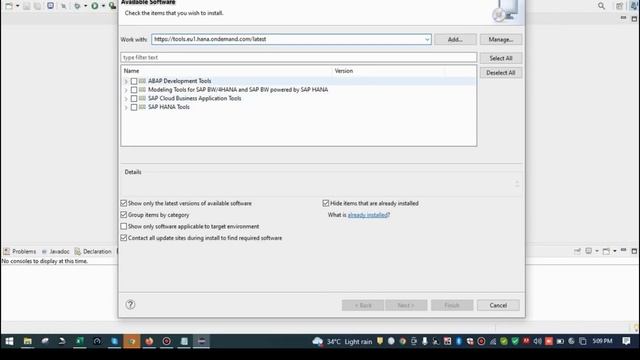The image size is (640, 360).
Task: Toggle Contact all update sites checkbox
Action: (124, 238)
